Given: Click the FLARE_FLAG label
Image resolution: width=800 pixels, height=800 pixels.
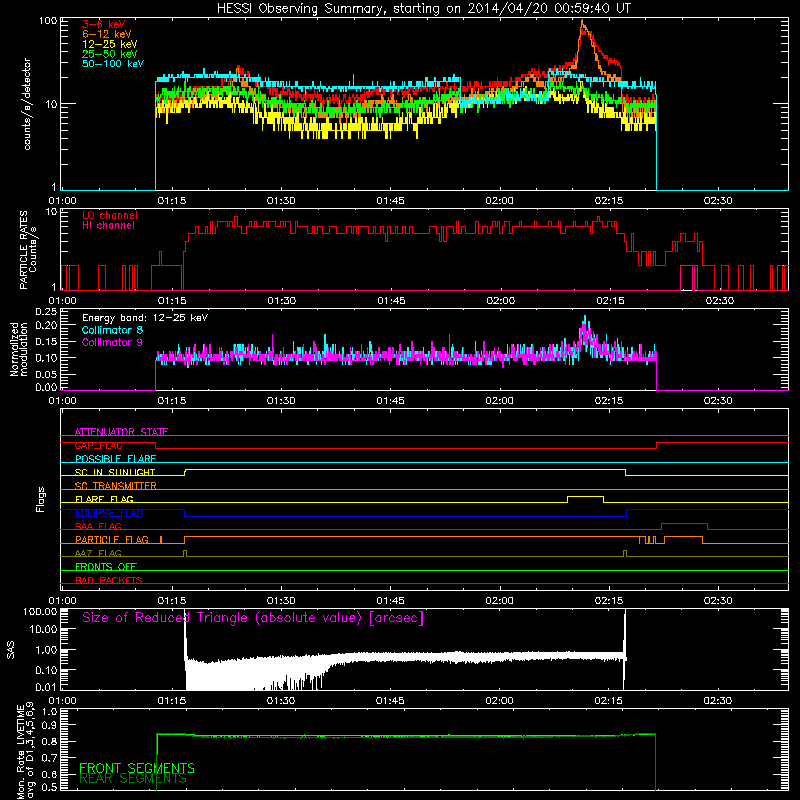Looking at the screenshot, I should (x=104, y=499).
